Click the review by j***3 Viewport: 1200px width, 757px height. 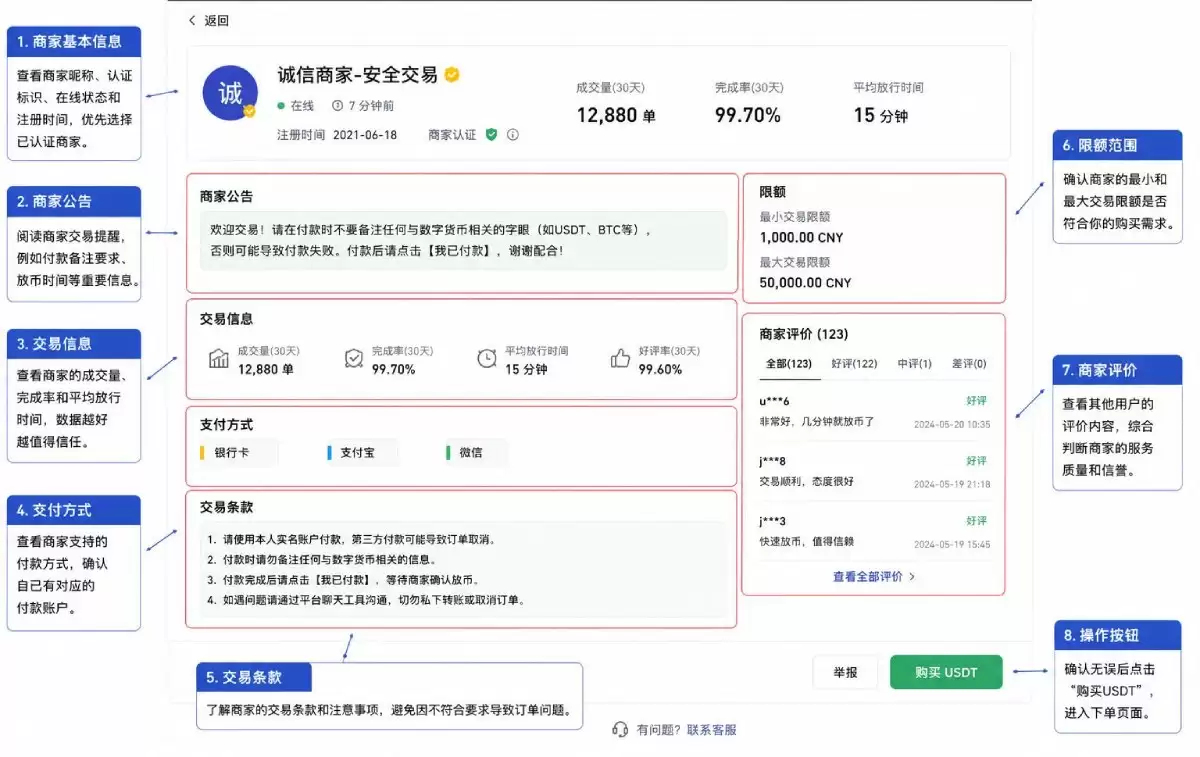point(875,531)
